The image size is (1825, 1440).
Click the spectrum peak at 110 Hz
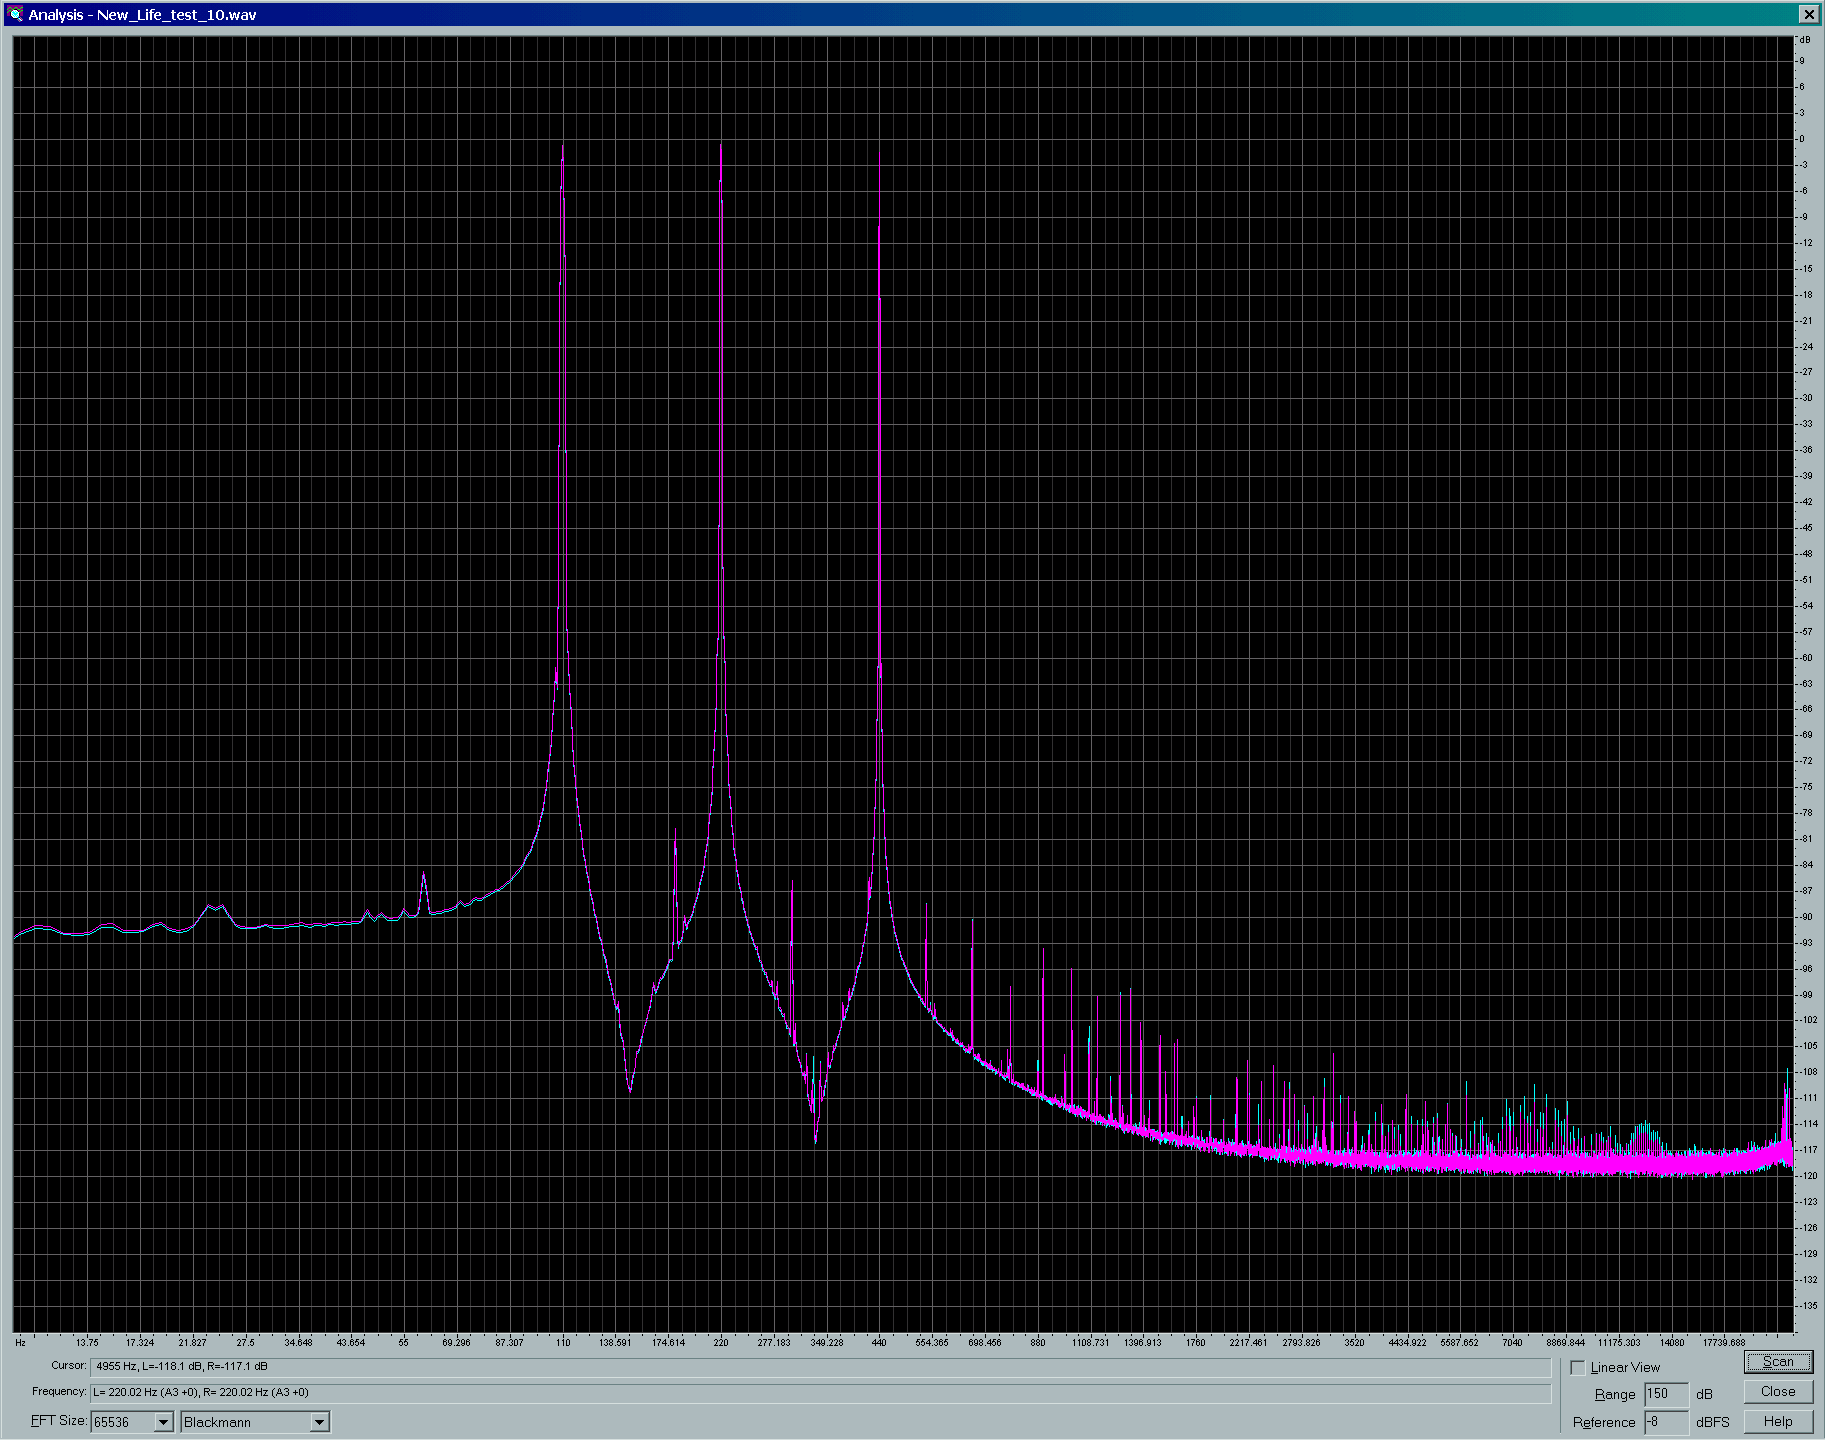pos(563,147)
